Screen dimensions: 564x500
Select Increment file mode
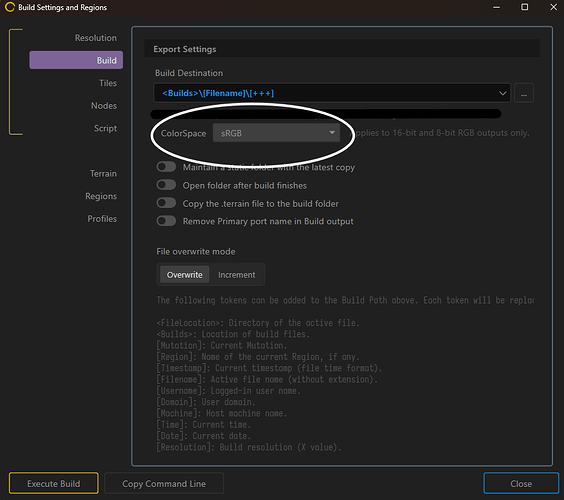pos(237,274)
